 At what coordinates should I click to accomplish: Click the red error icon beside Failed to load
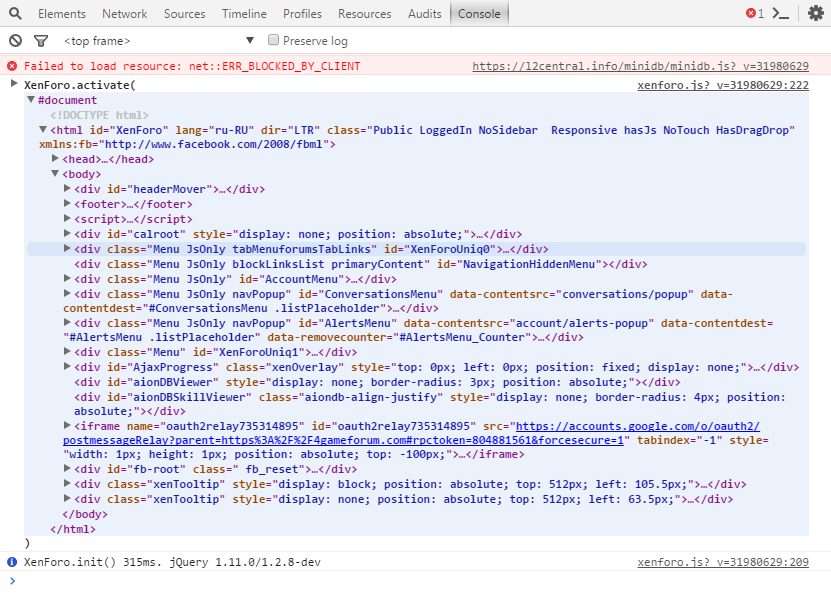pyautogui.click(x=12, y=66)
